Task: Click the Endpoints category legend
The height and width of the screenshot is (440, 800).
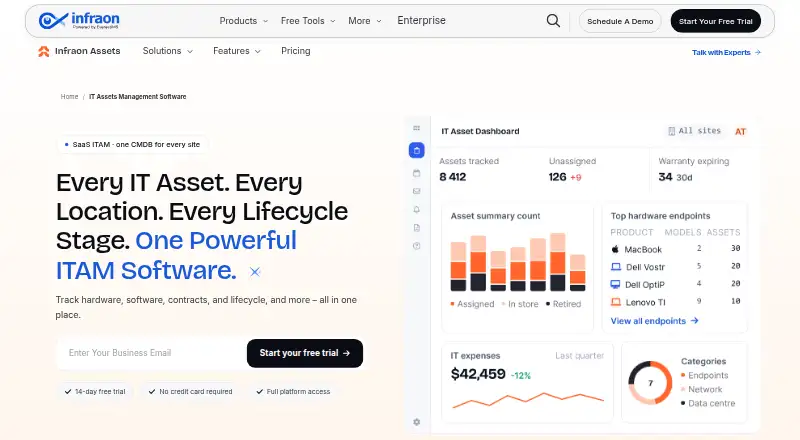Action: pos(705,375)
